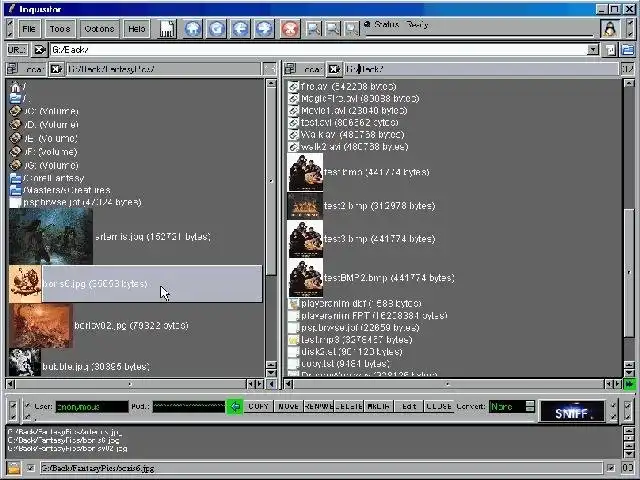The height and width of the screenshot is (480, 640).
Task: Click the bubble.jpg thumbnail
Action: click(25, 362)
